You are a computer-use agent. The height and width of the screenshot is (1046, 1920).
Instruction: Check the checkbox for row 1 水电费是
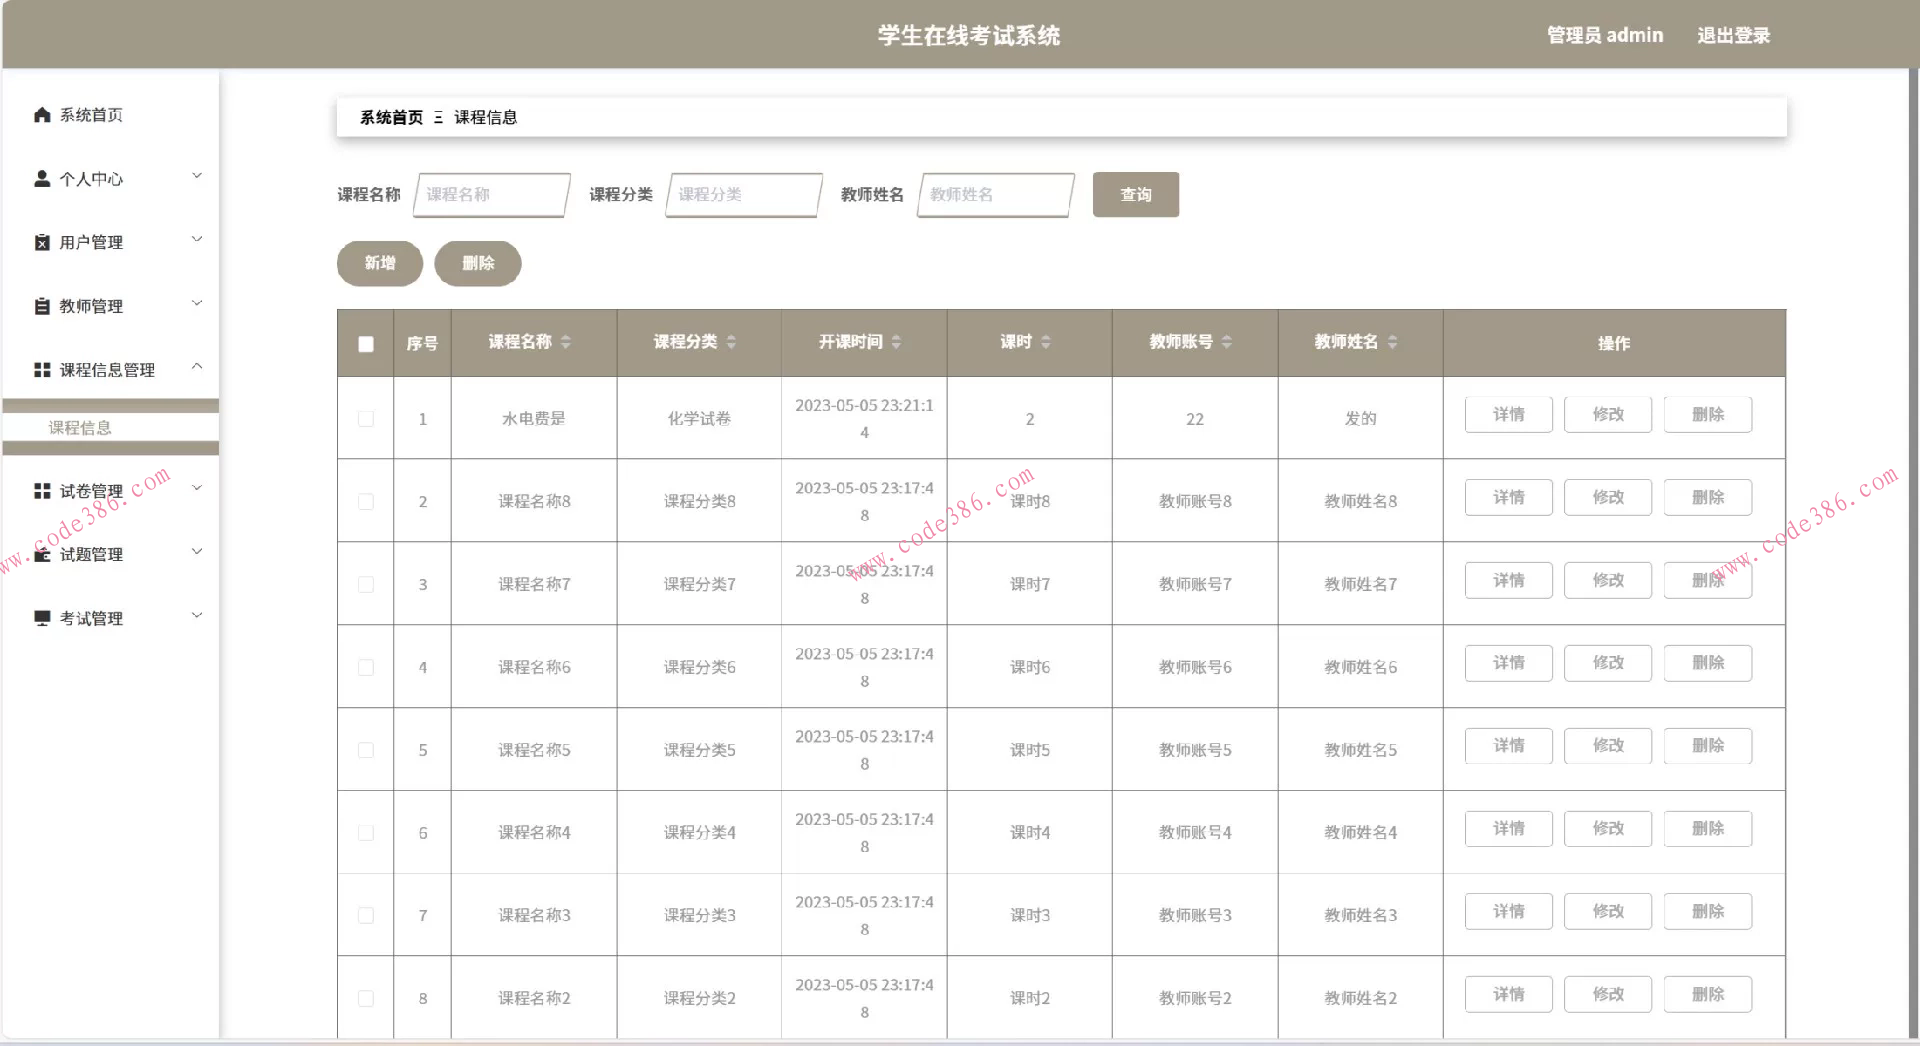point(365,419)
